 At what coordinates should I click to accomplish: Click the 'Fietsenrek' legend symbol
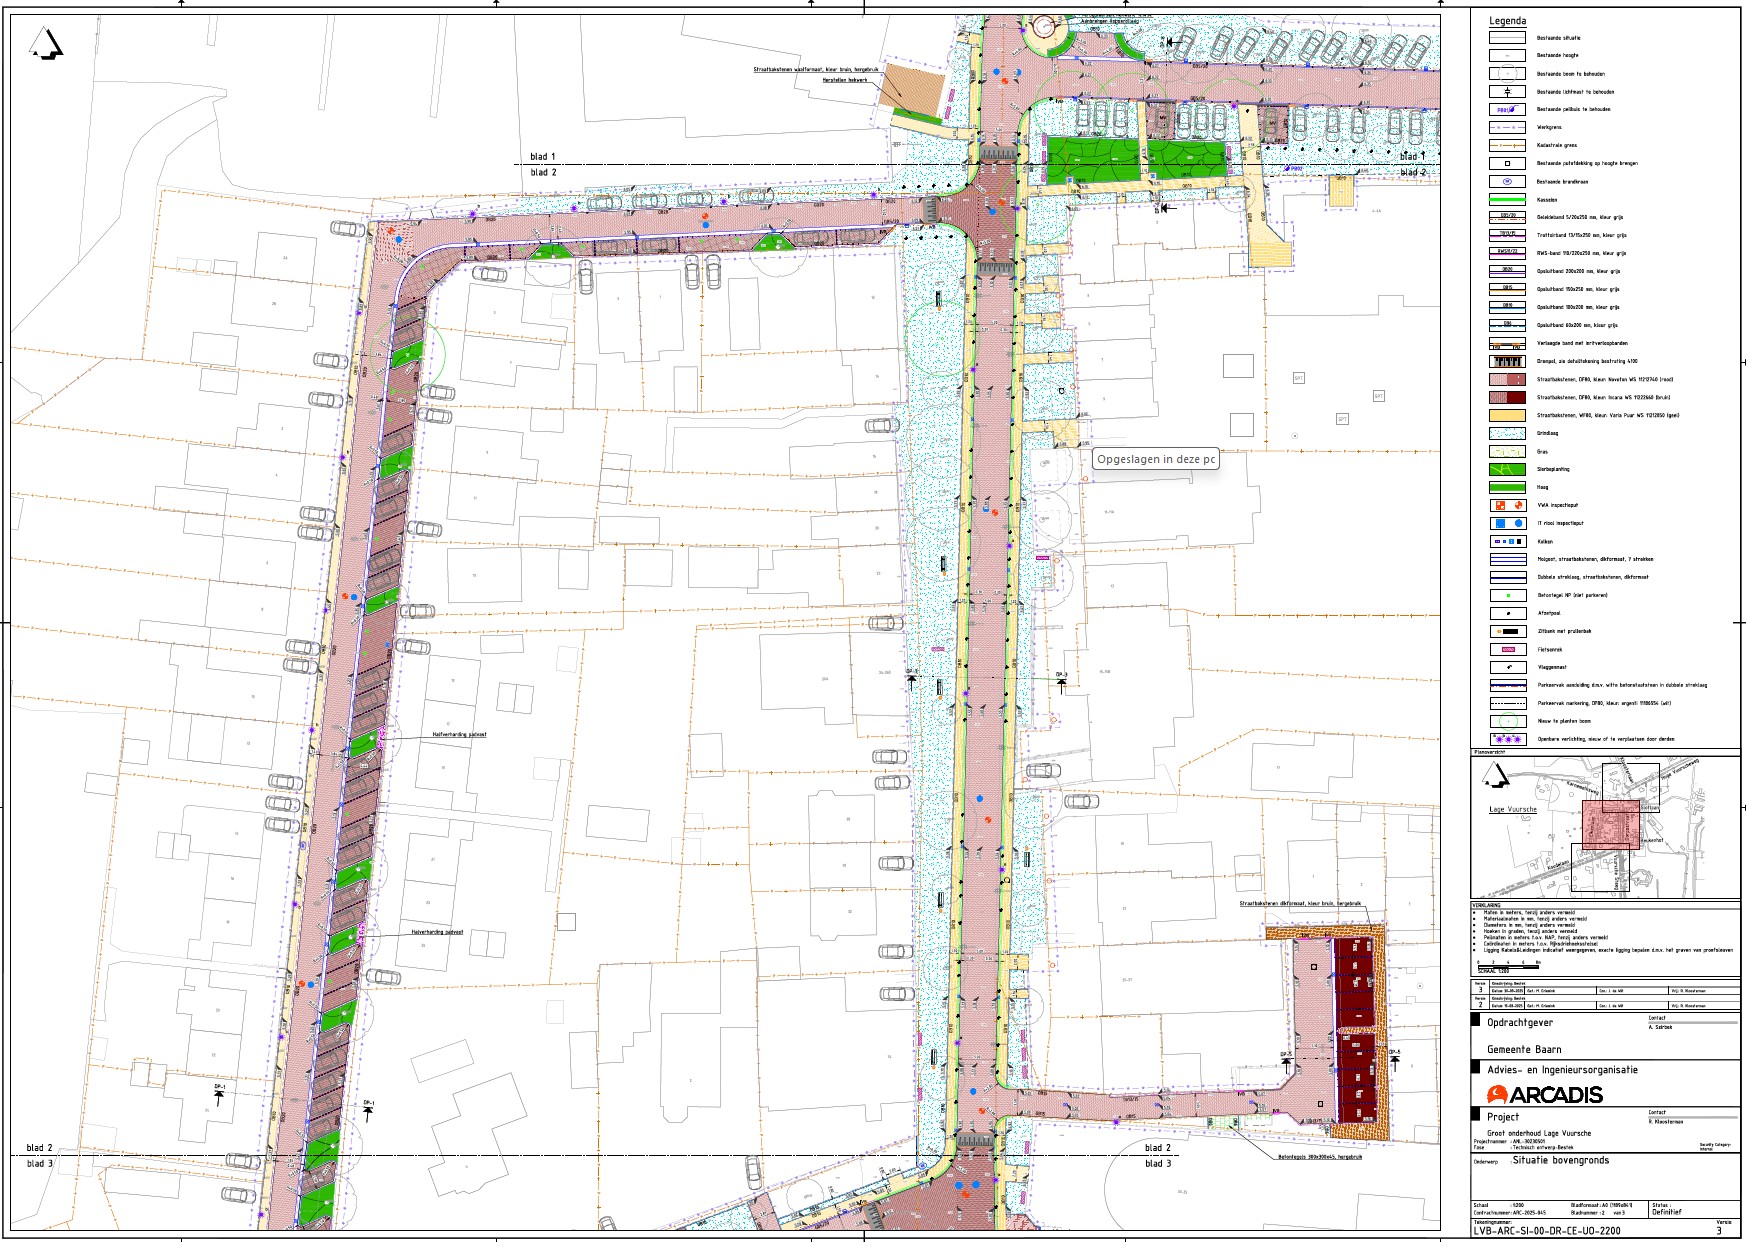(x=1507, y=650)
